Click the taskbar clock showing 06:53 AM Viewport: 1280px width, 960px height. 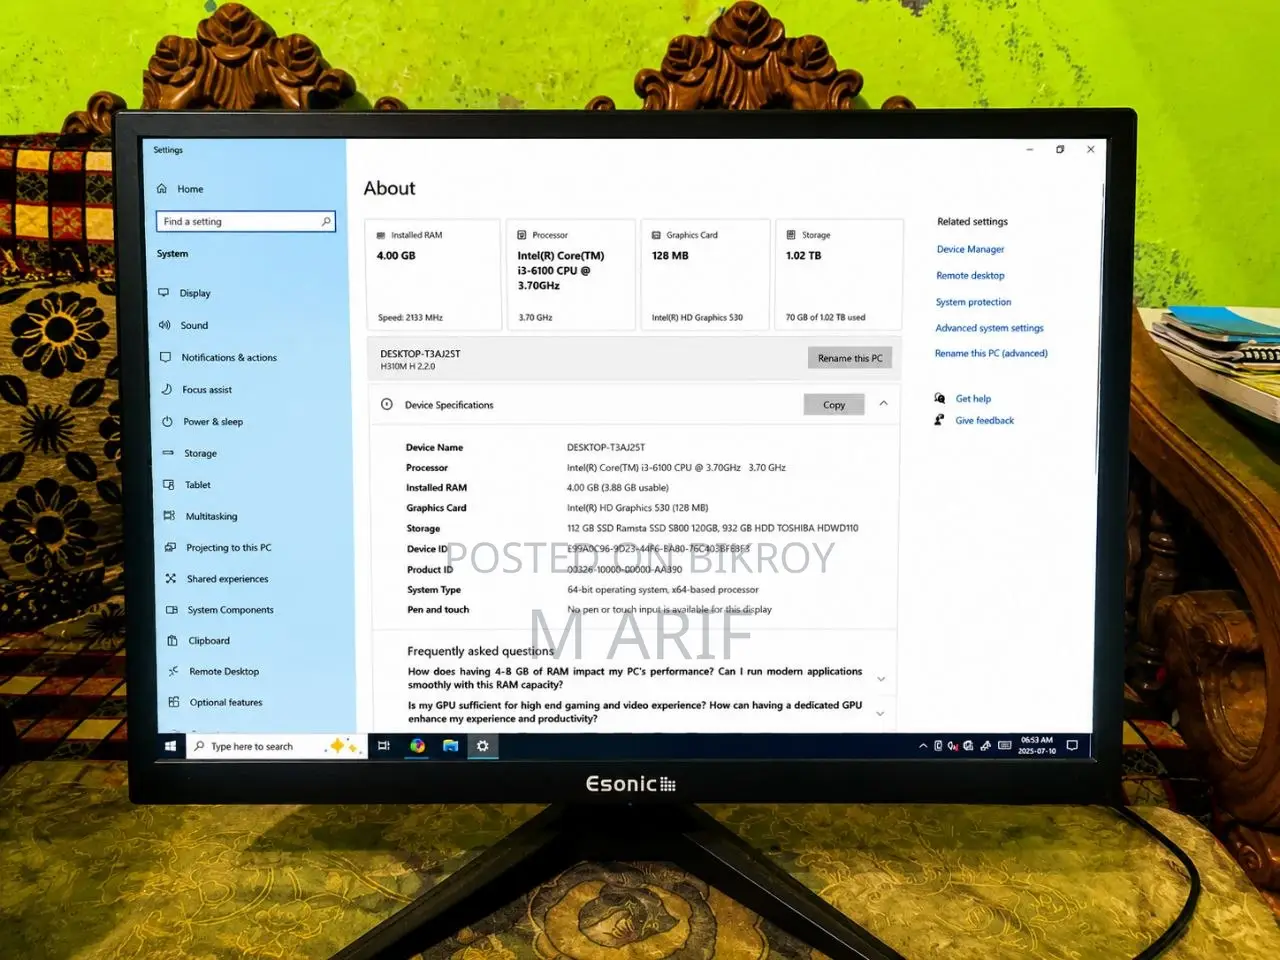pyautogui.click(x=1037, y=746)
